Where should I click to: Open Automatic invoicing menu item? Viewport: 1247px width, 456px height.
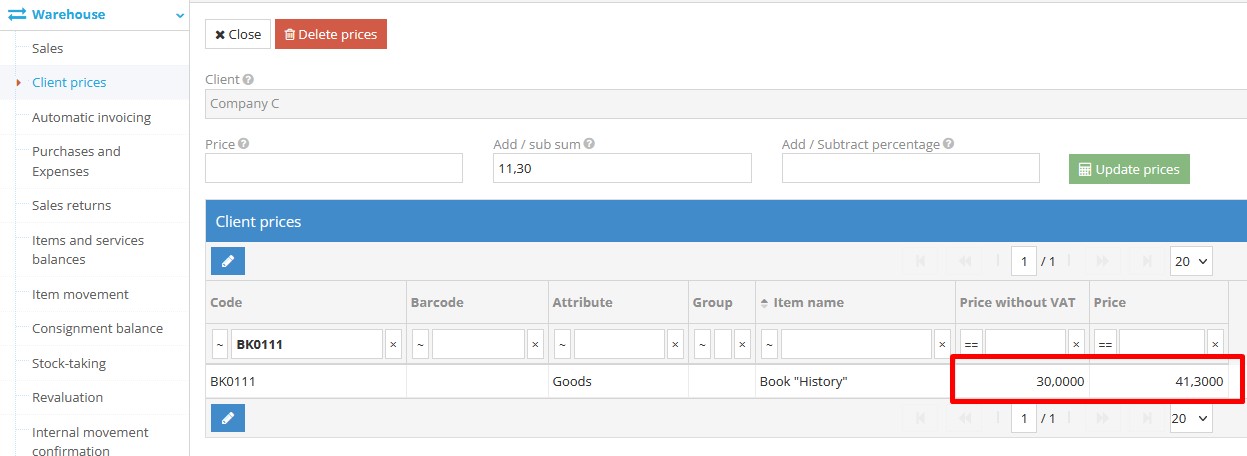91,117
